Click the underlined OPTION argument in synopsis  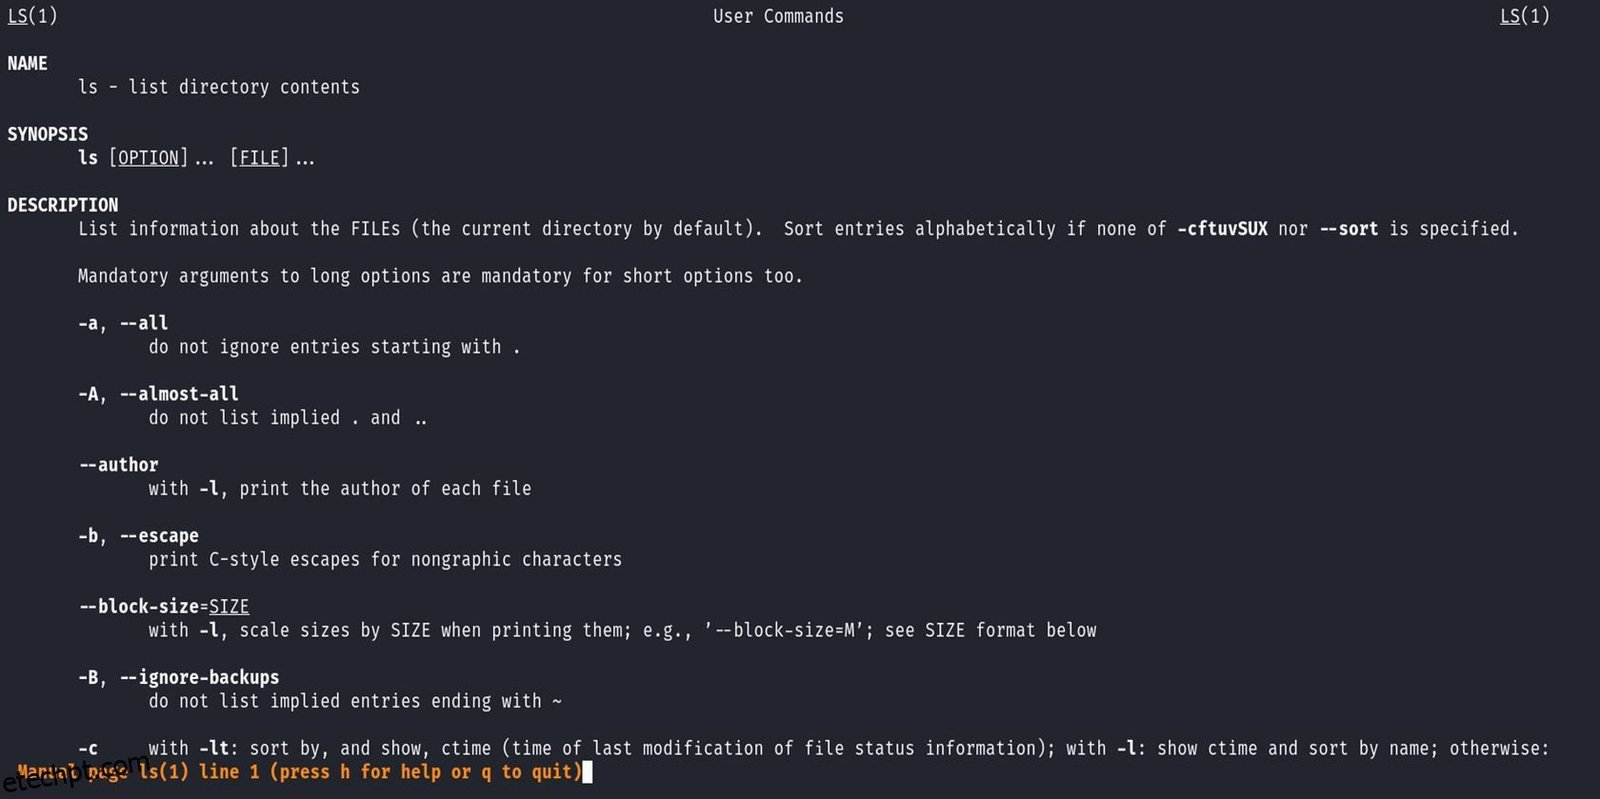[x=148, y=158]
